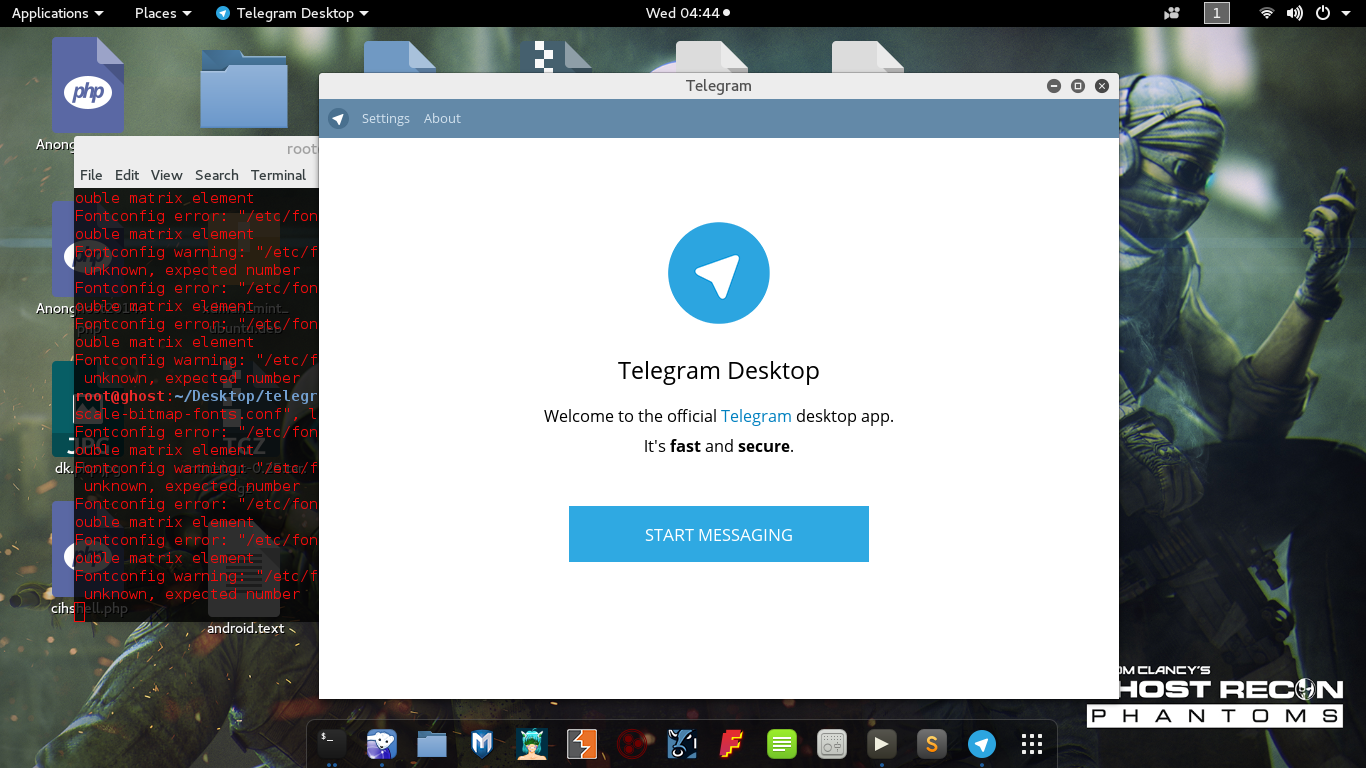Launch the Iceweasel browser from the dock
This screenshot has height=768, width=1366.
(382, 743)
